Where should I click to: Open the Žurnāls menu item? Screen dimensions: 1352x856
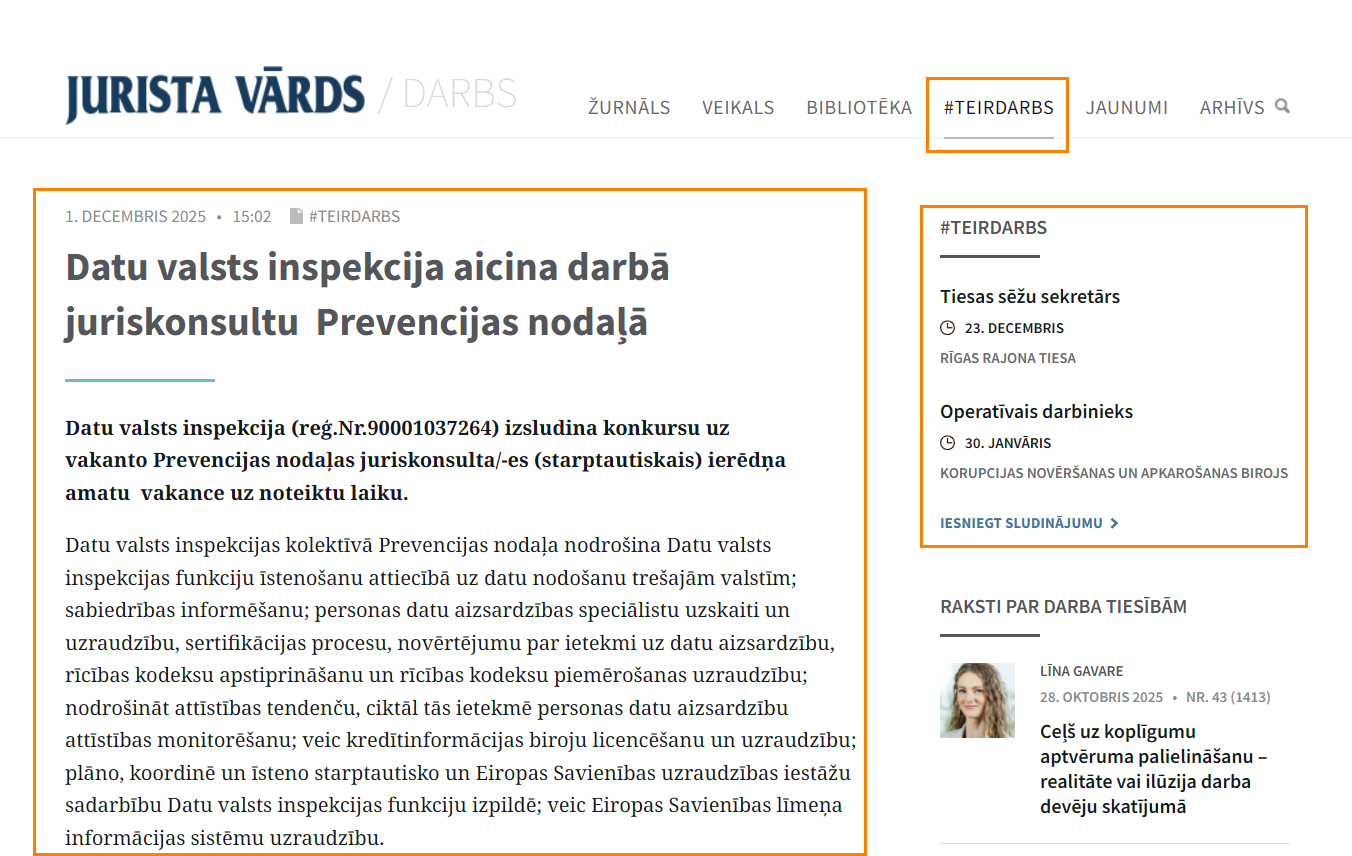[629, 107]
